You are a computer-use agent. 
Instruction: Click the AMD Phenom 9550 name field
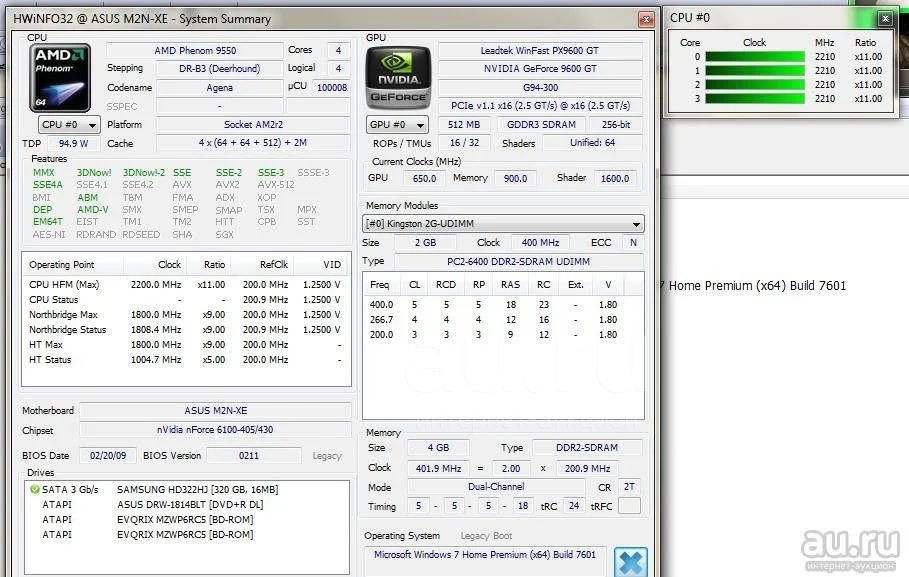tap(195, 50)
